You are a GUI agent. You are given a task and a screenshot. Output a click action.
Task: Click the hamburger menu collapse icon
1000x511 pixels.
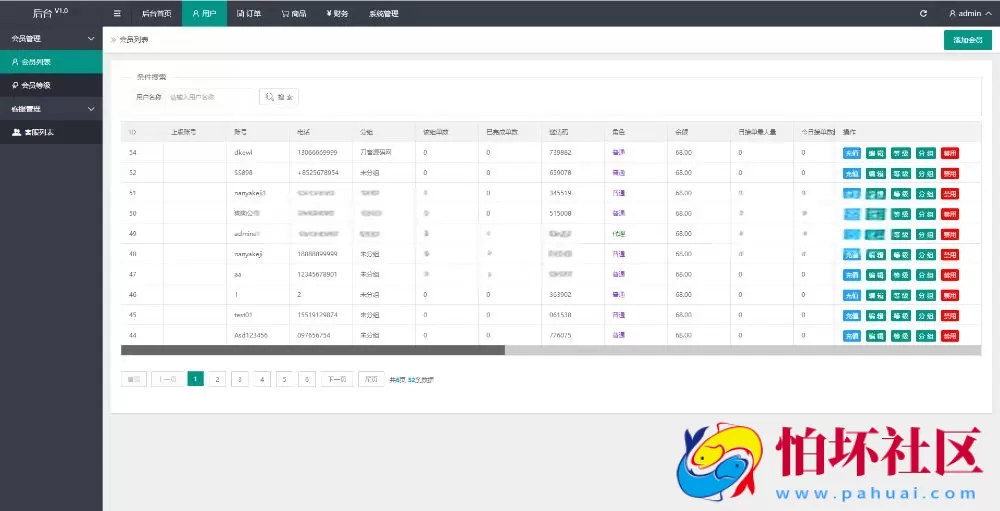pyautogui.click(x=117, y=14)
